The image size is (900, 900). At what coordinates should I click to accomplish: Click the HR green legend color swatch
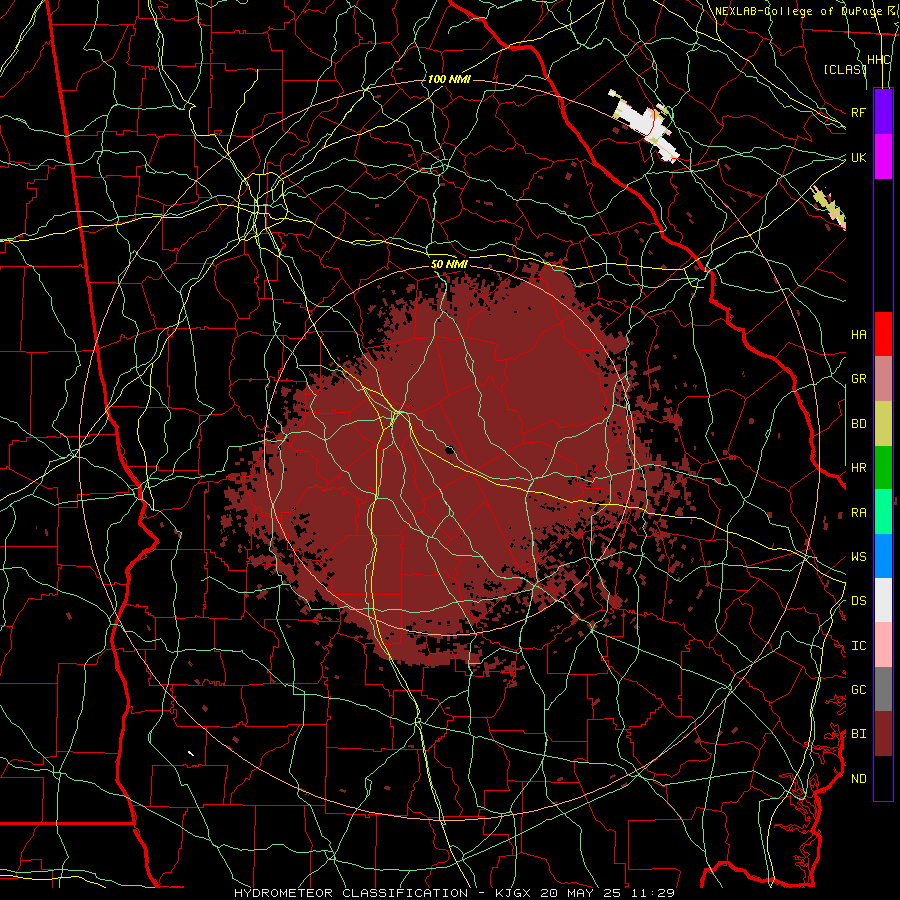click(x=883, y=468)
